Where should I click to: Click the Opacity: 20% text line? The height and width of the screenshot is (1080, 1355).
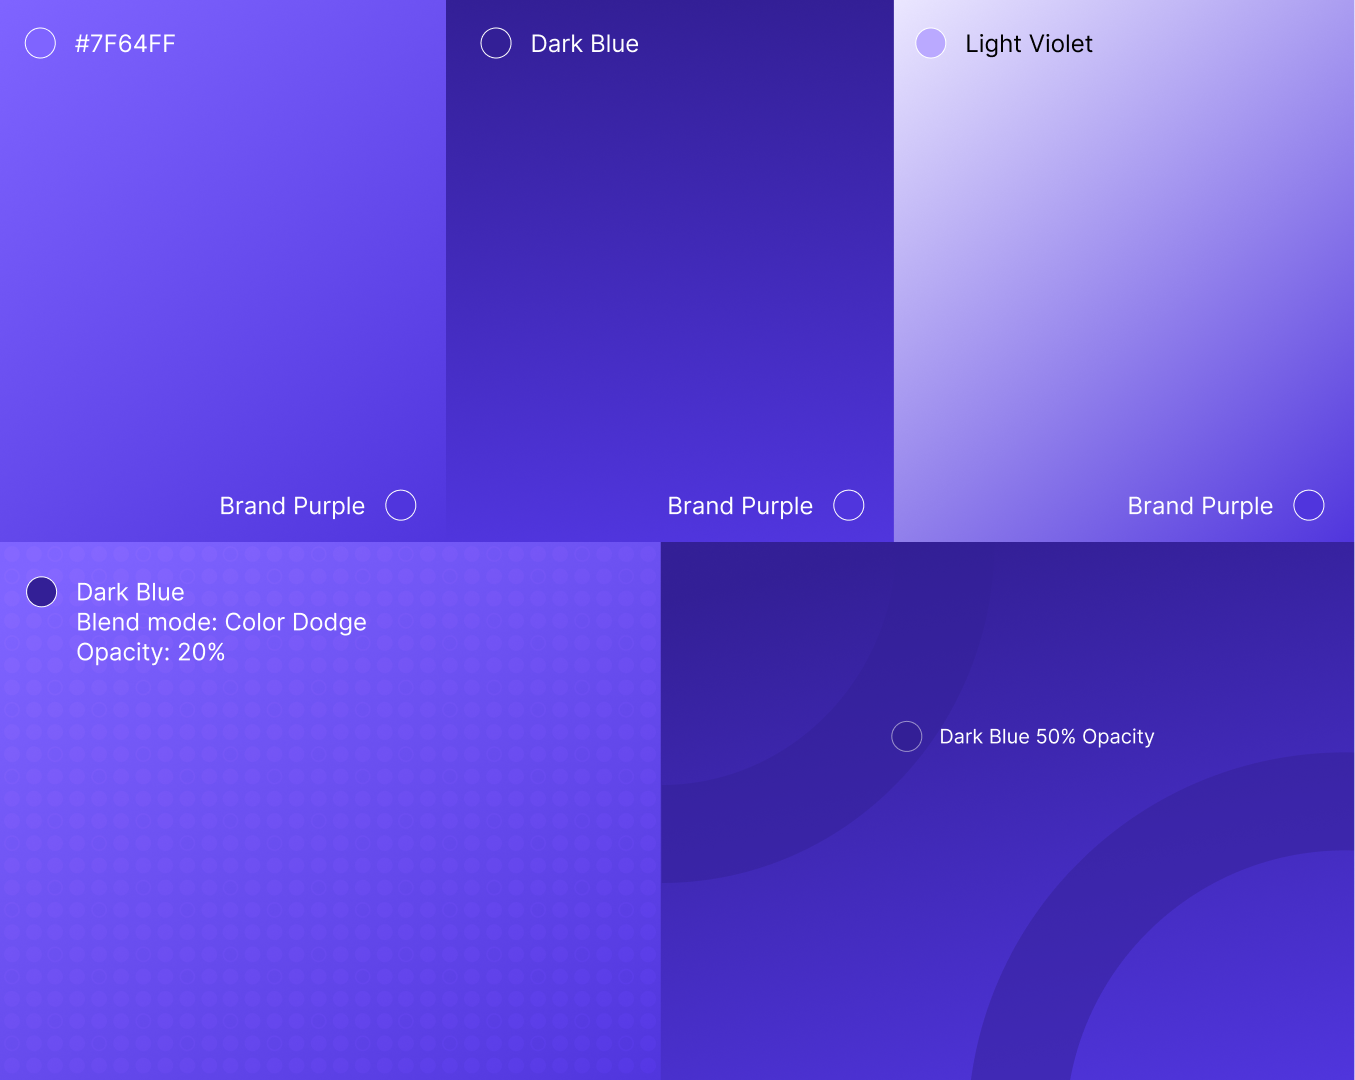point(150,652)
